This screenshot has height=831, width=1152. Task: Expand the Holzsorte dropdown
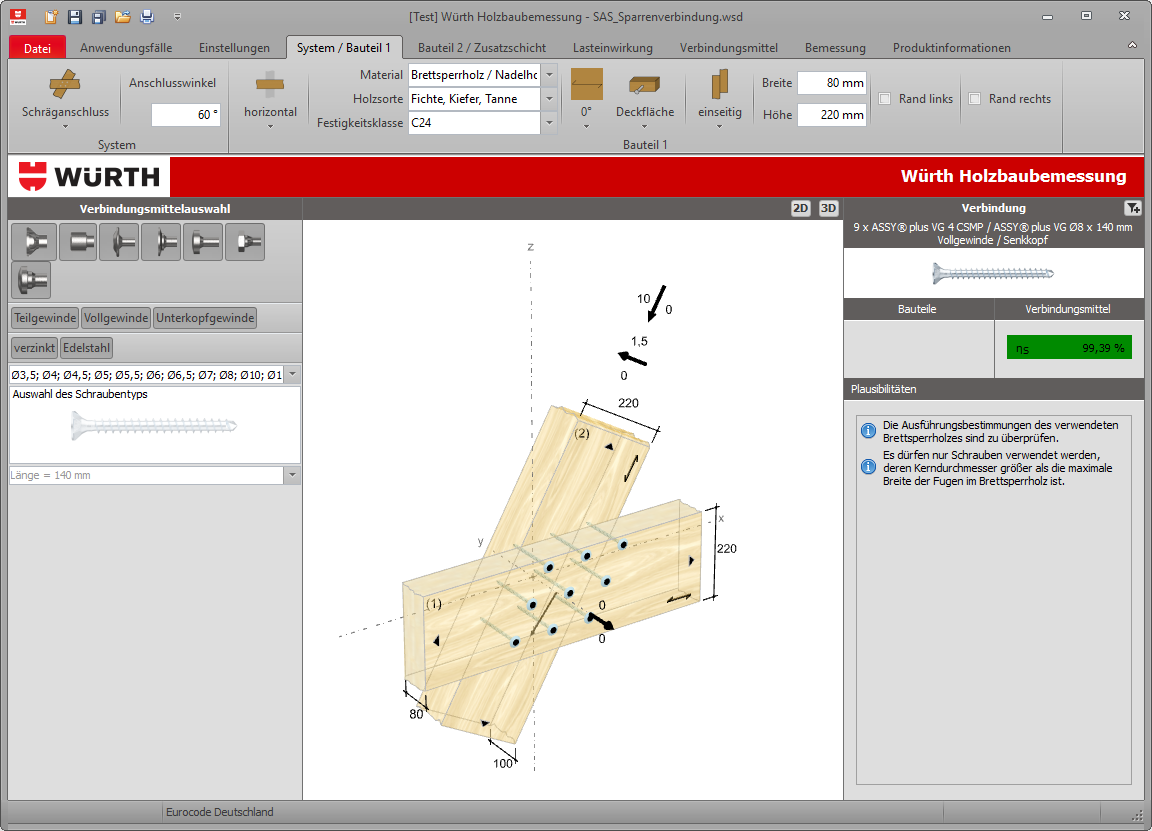pos(550,98)
